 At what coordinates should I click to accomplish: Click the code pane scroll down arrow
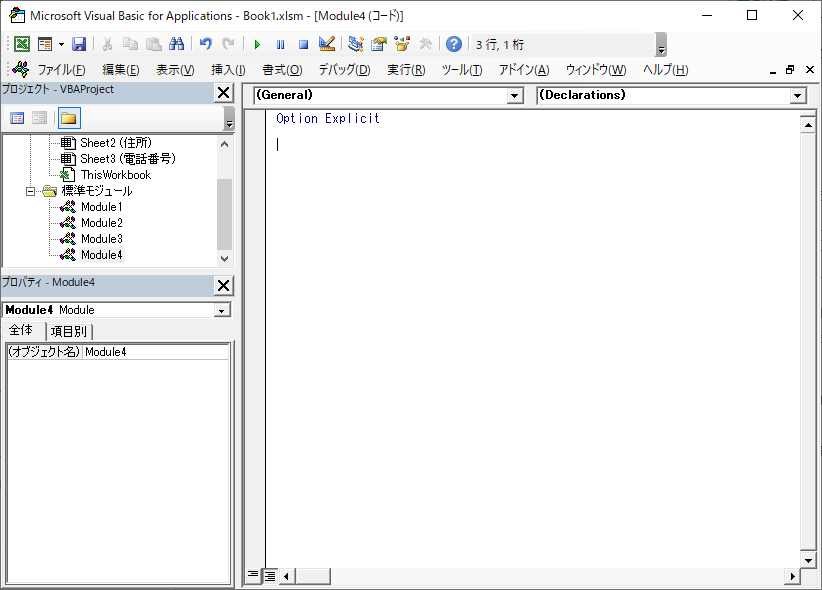pyautogui.click(x=808, y=560)
